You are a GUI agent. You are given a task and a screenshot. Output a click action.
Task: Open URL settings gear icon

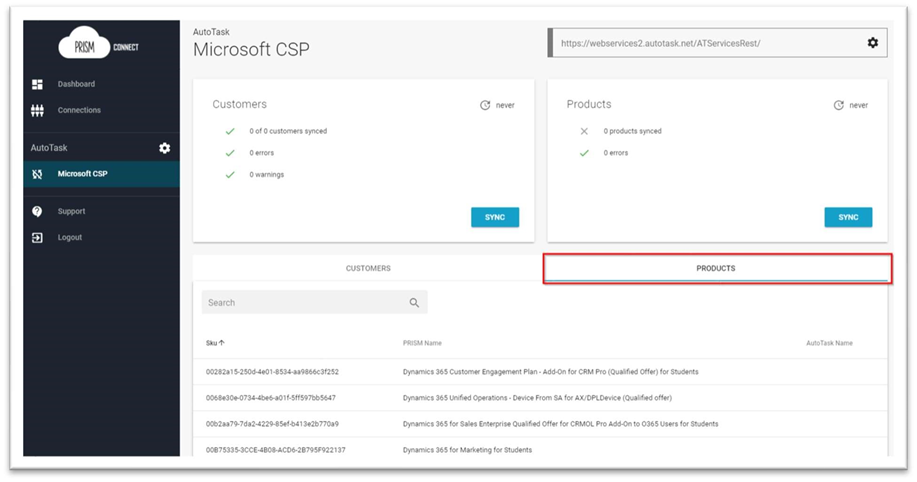coord(872,43)
